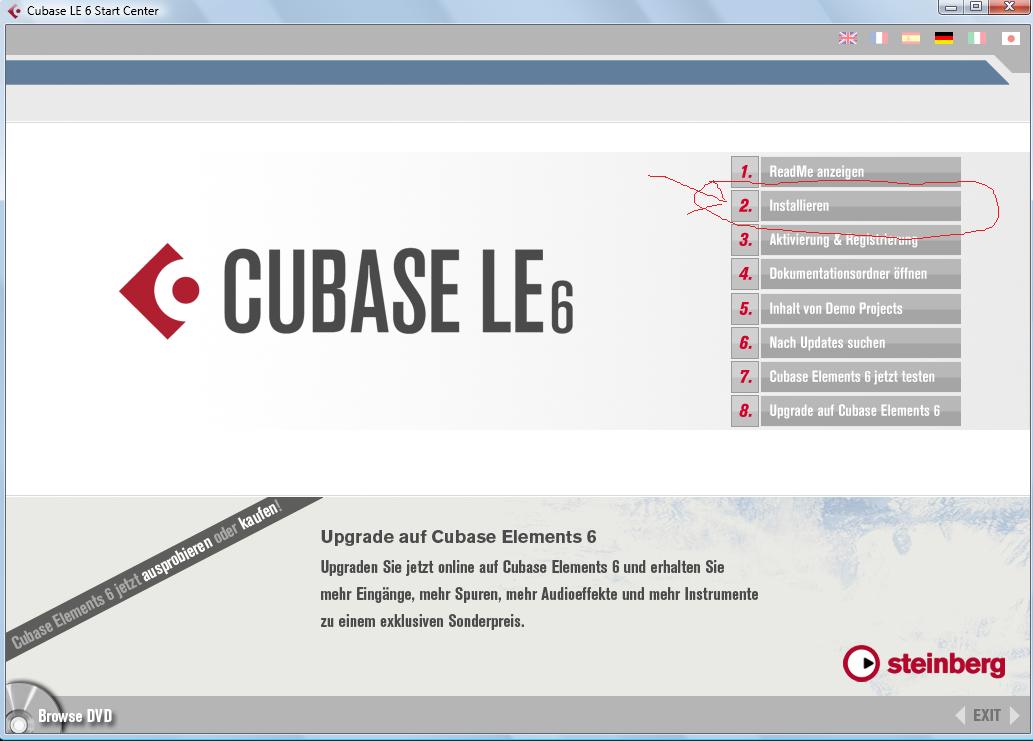Close the Start Center window
Image resolution: width=1033 pixels, height=741 pixels.
click(x=1009, y=7)
